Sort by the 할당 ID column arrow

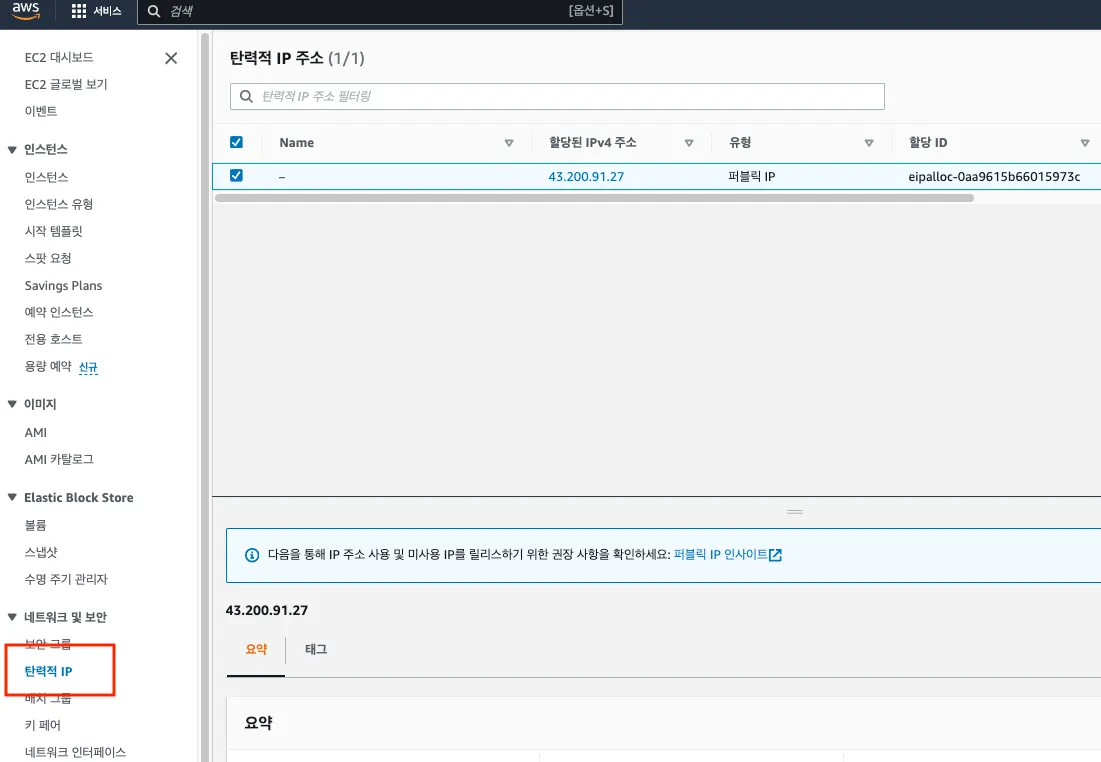(1085, 143)
